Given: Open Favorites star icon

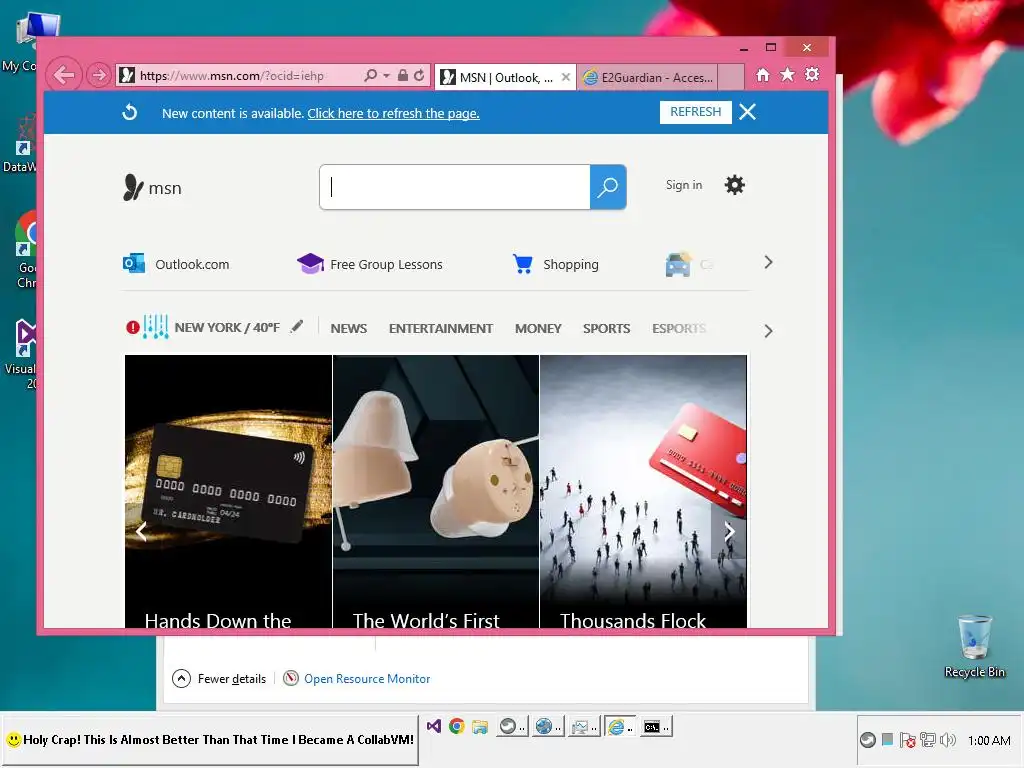Looking at the screenshot, I should coord(788,74).
